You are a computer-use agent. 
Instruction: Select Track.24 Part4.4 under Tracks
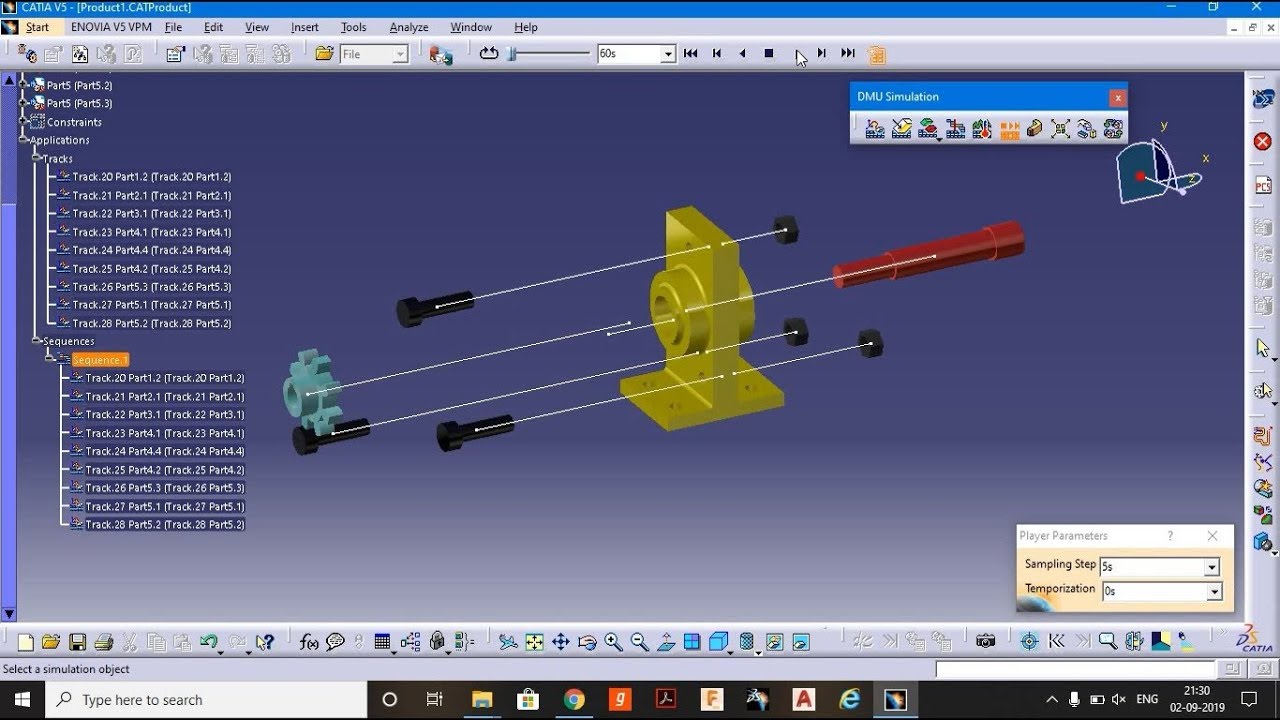[x=152, y=250]
